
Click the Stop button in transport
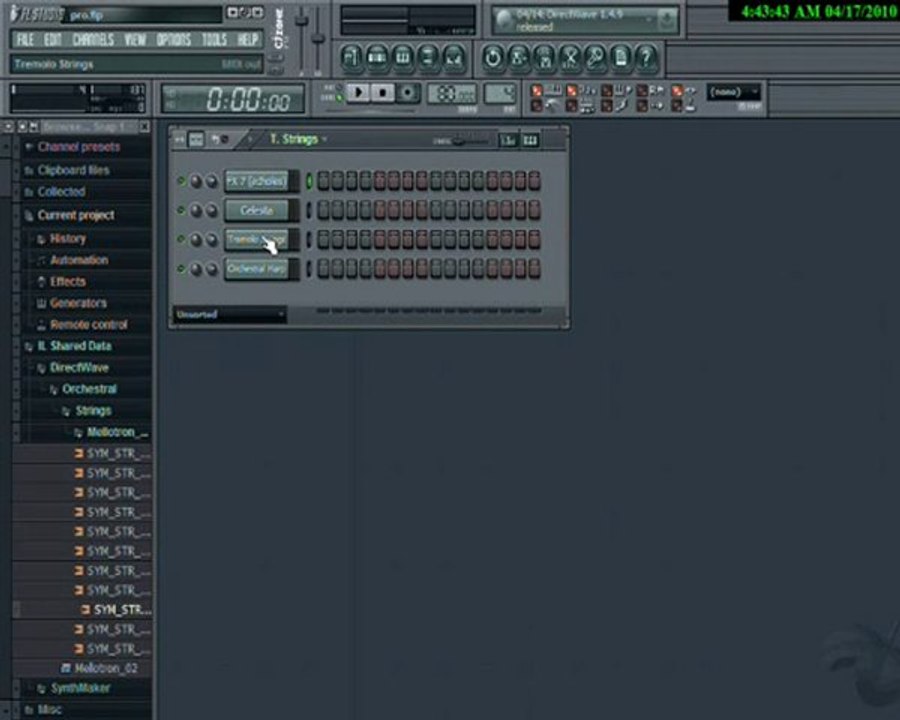(x=383, y=92)
